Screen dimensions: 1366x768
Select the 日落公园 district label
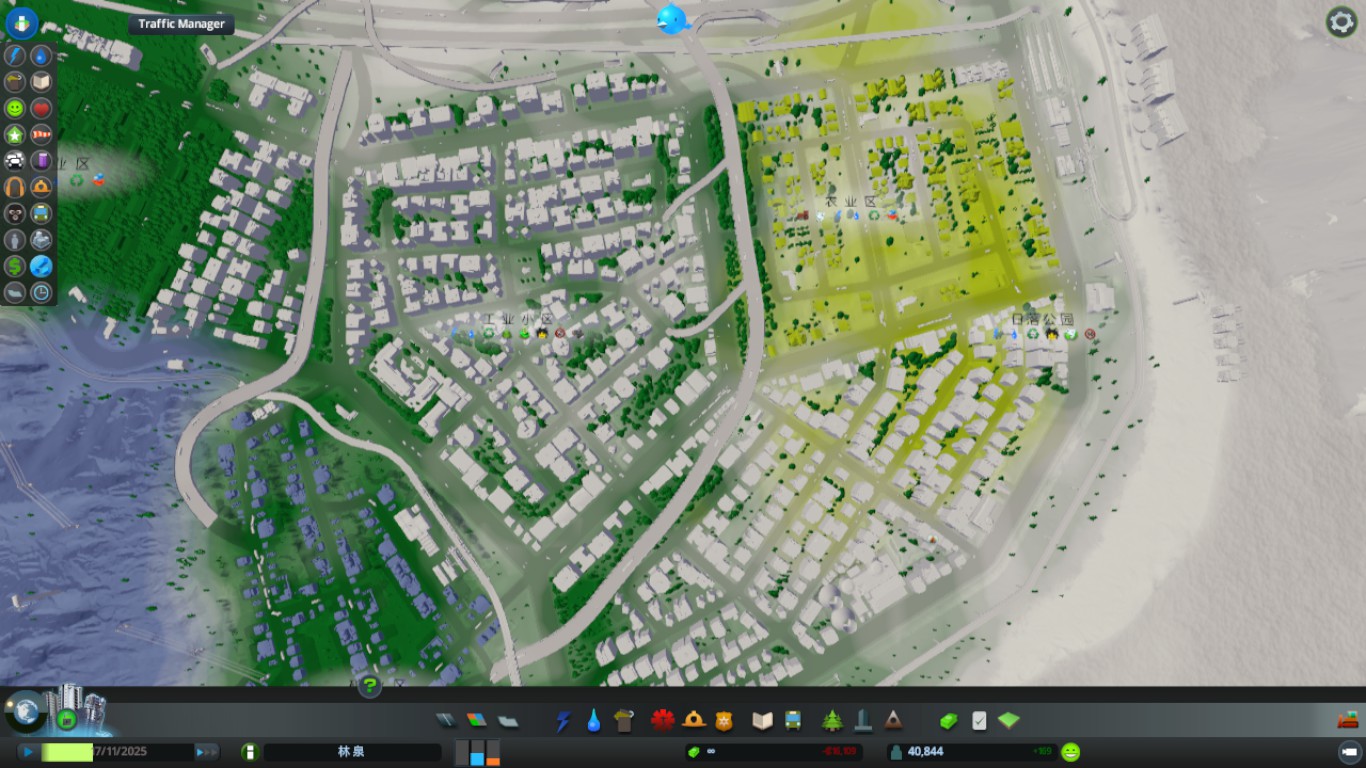point(1042,319)
